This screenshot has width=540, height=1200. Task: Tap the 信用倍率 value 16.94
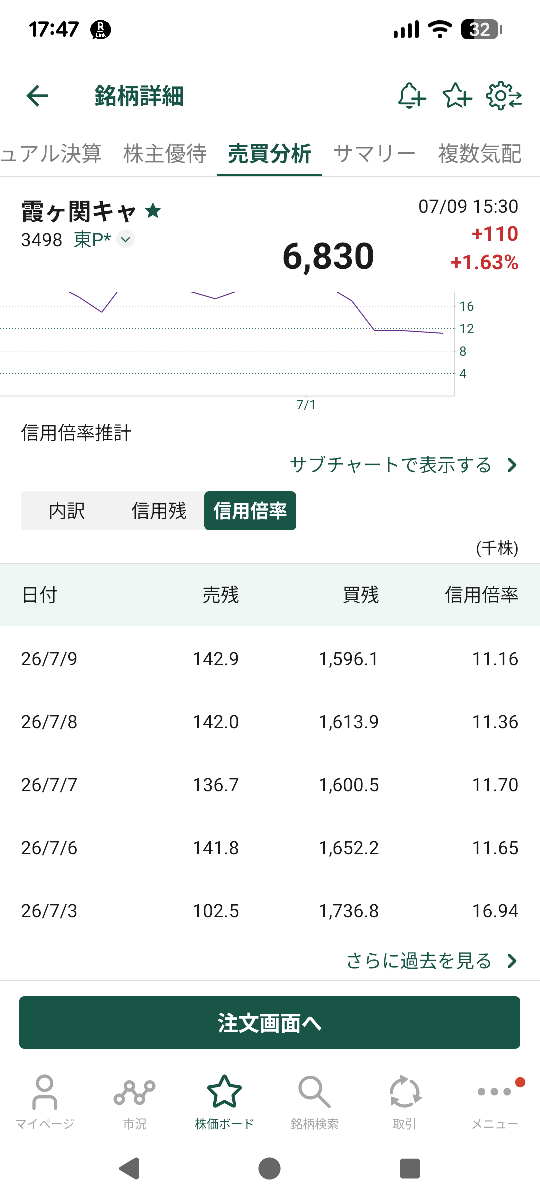pyautogui.click(x=496, y=911)
